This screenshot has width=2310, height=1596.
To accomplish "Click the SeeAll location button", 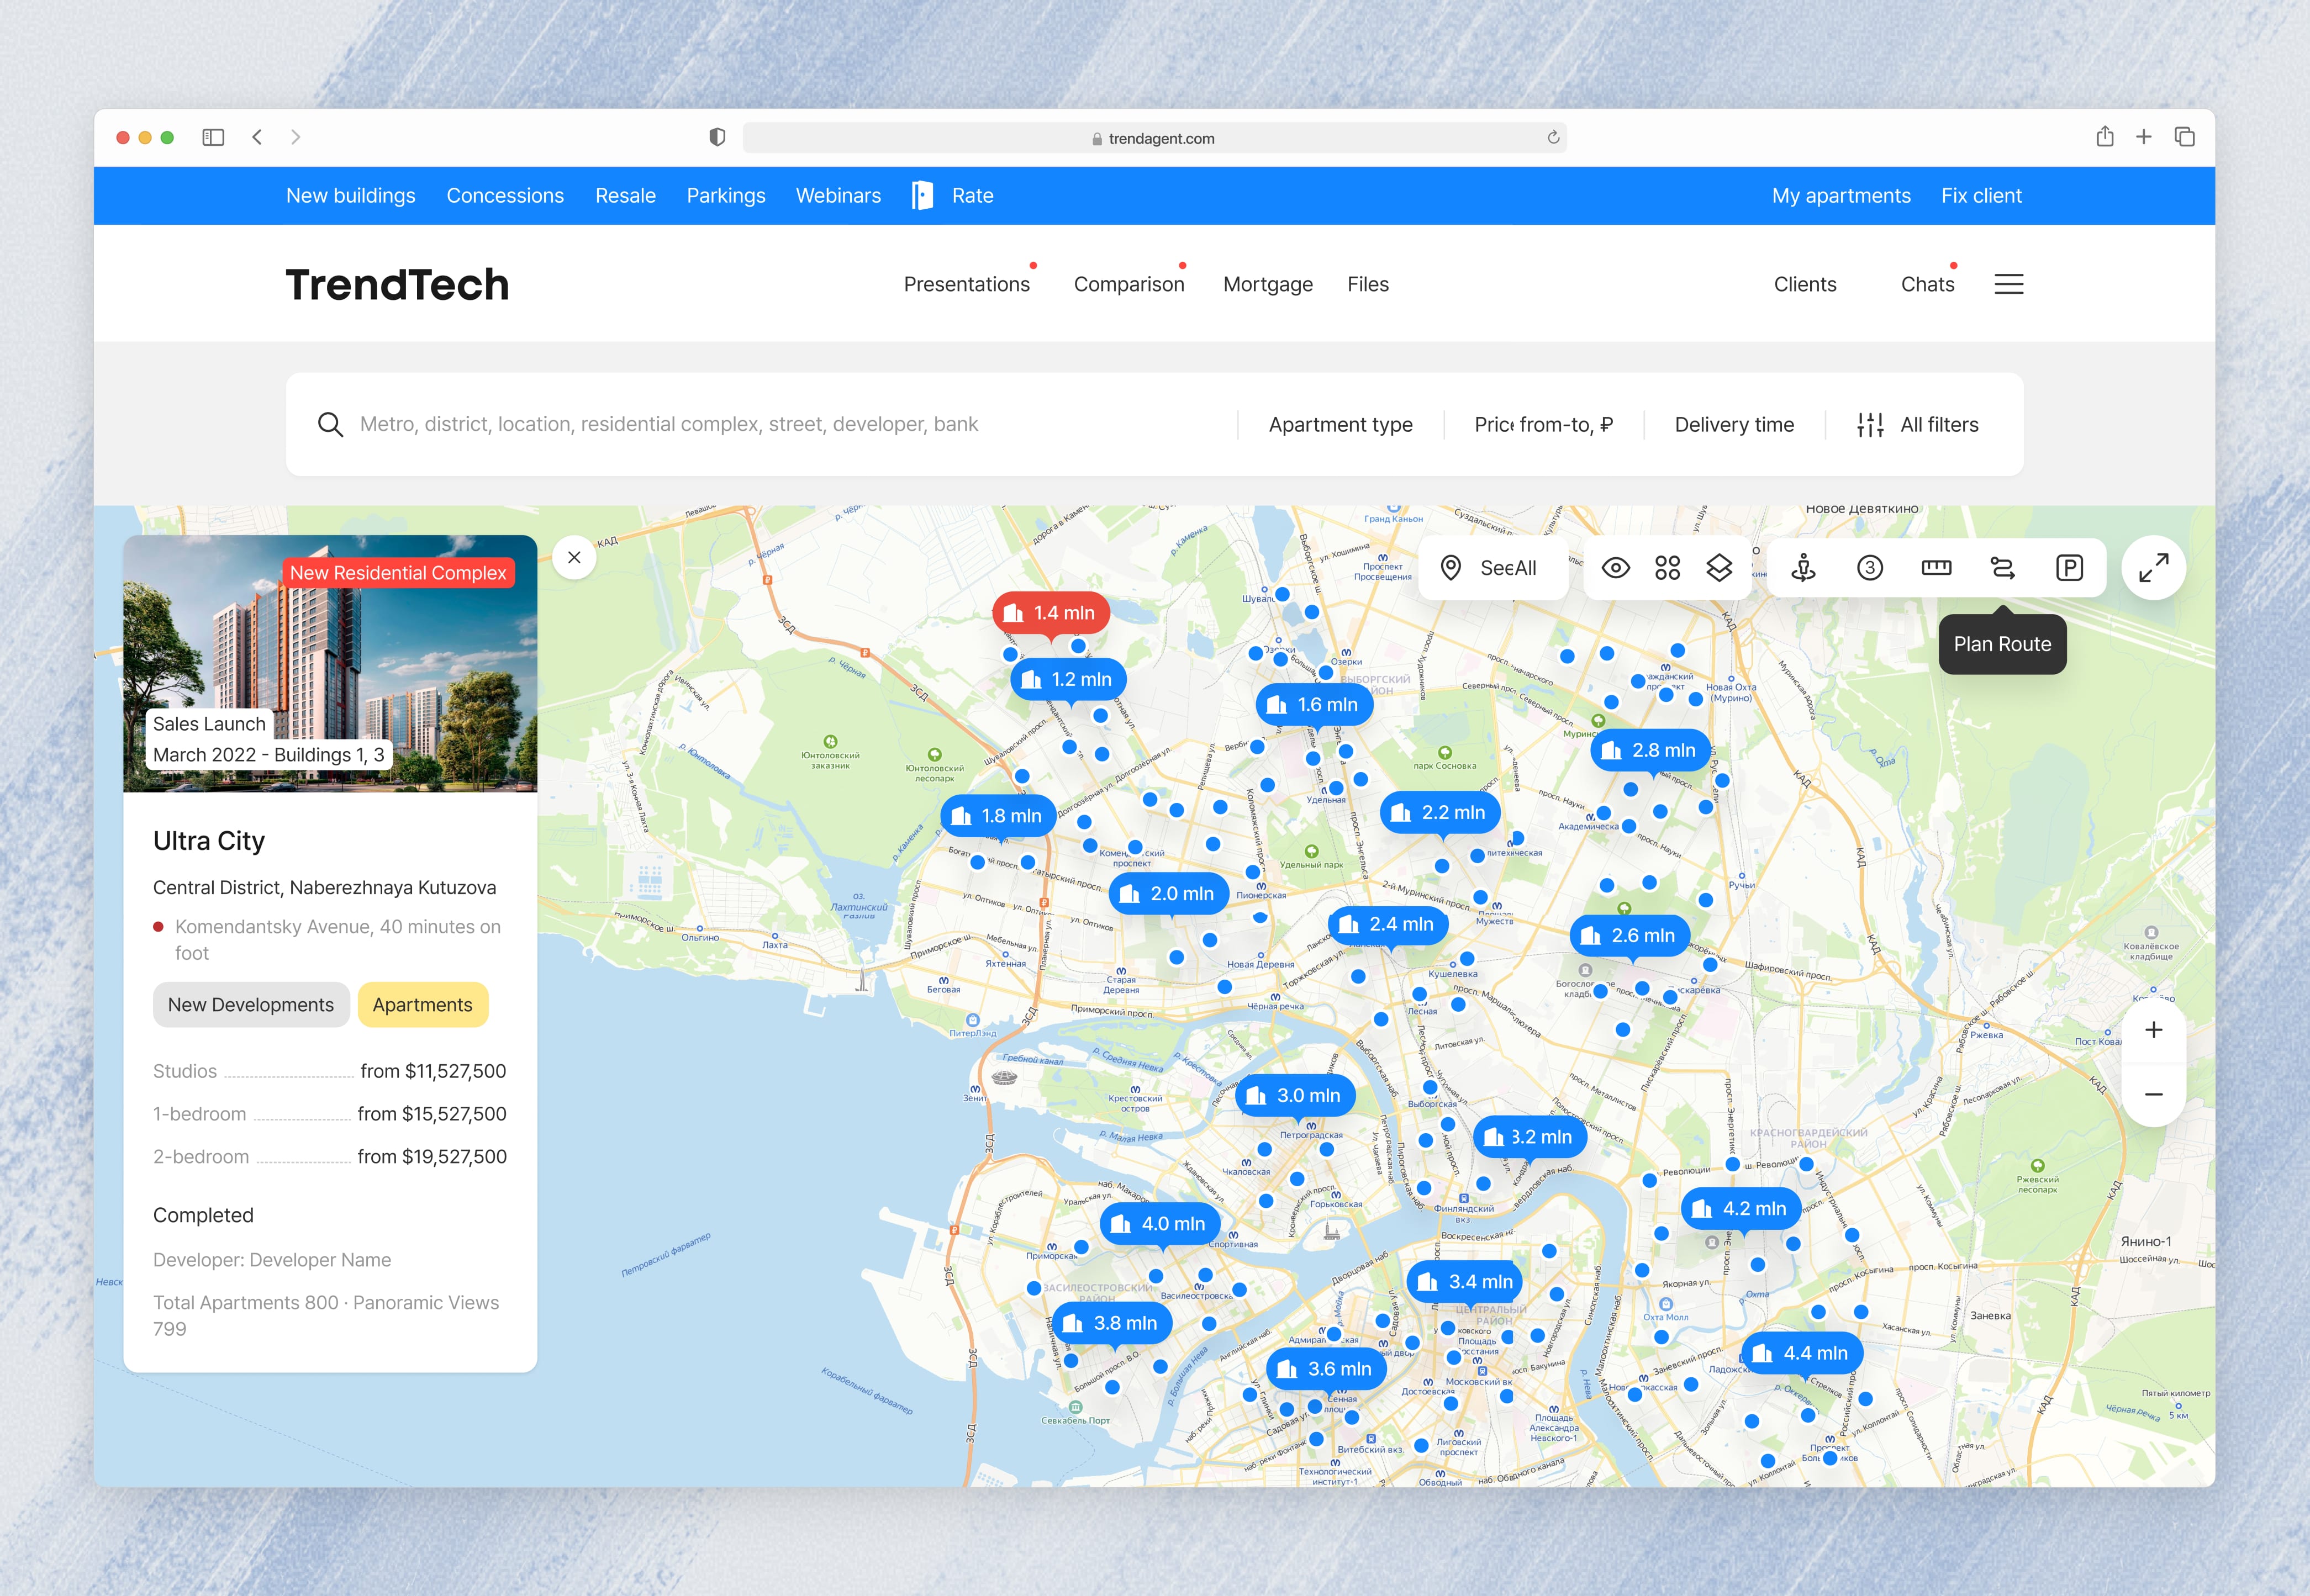I will [x=1493, y=568].
